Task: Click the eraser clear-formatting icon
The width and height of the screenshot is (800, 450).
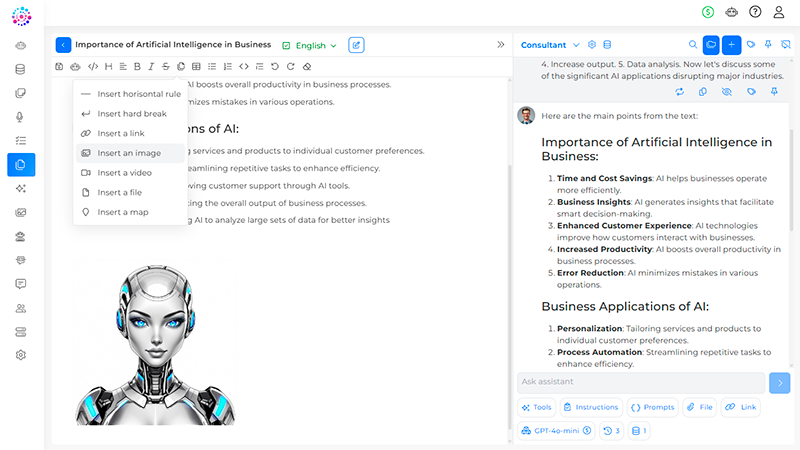Action: point(306,67)
